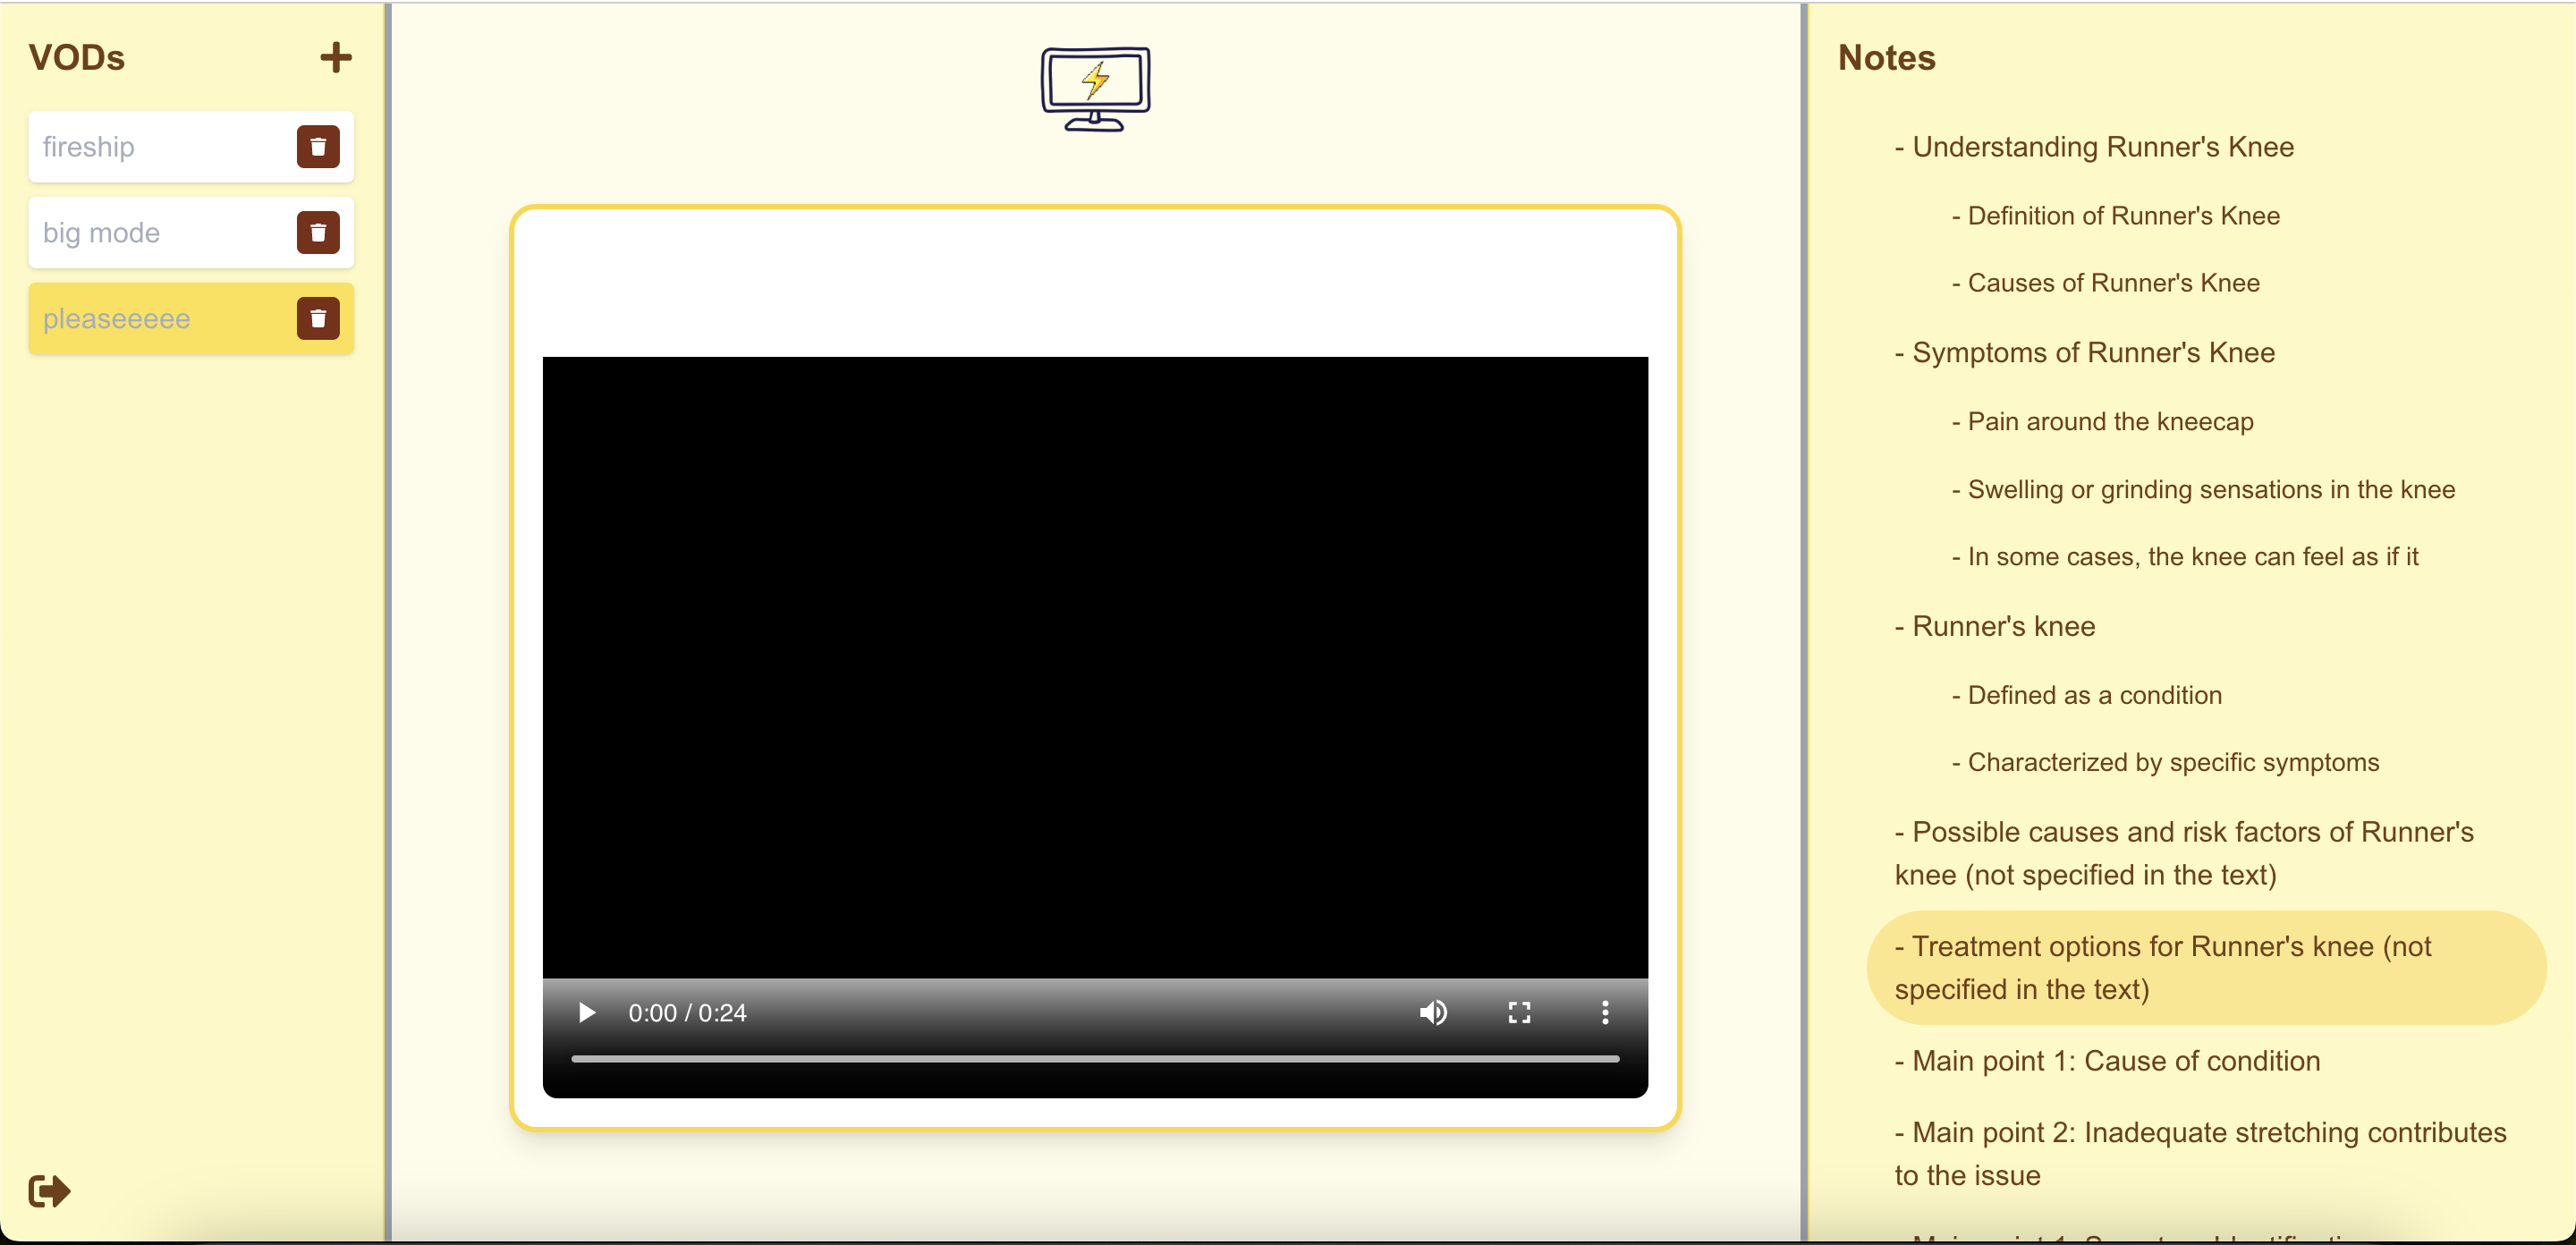The width and height of the screenshot is (2576, 1245).
Task: Delete the pleaseeeee VOD entry
Action: point(318,319)
